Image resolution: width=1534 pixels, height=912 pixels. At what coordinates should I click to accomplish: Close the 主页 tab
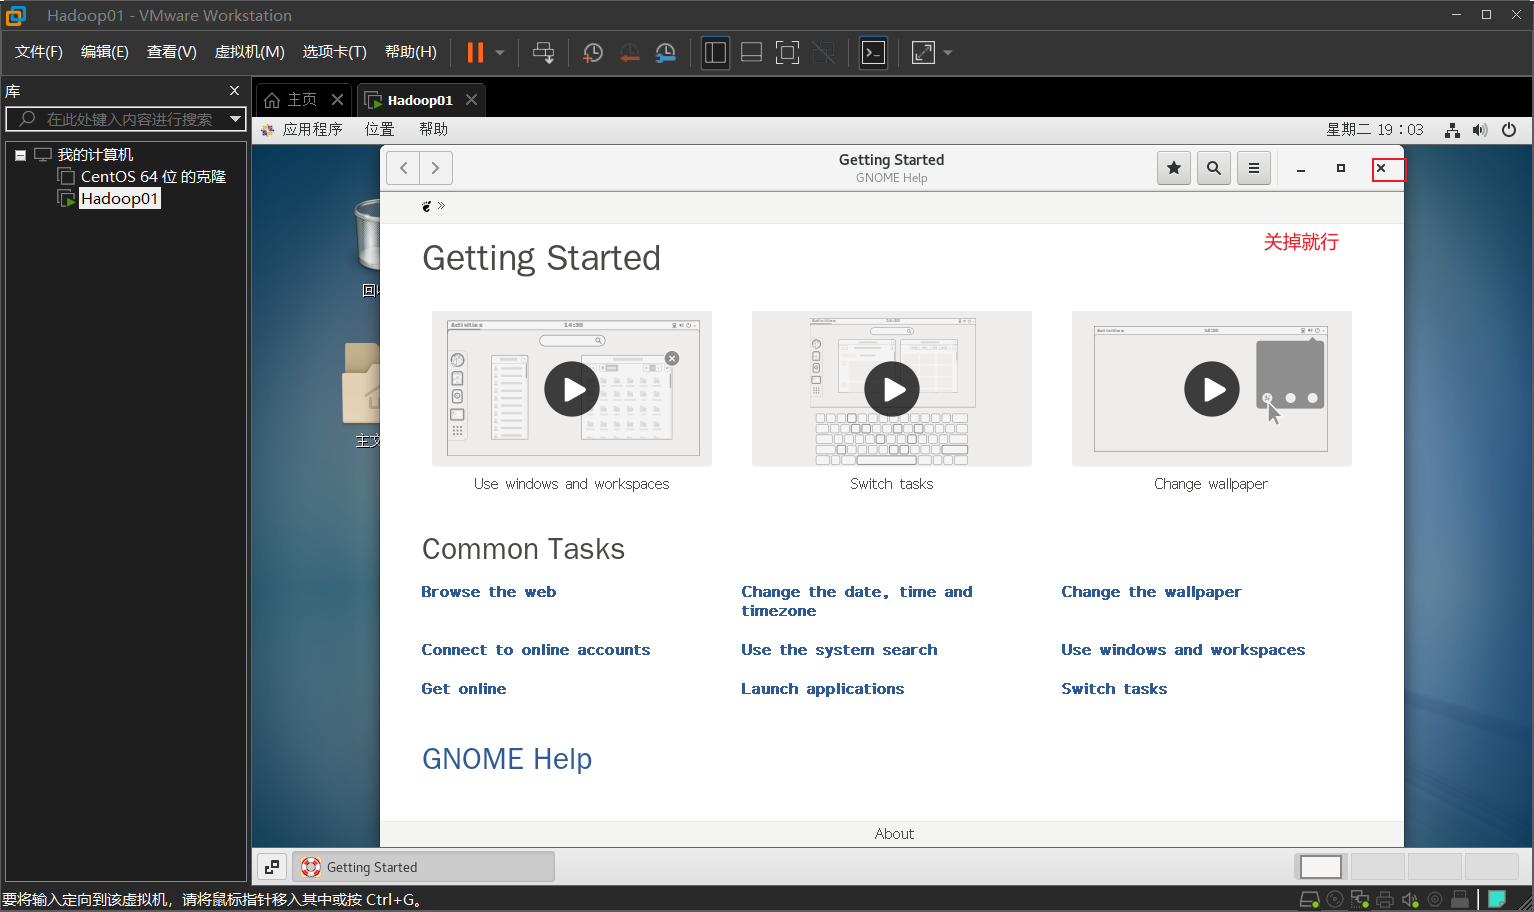tap(337, 100)
